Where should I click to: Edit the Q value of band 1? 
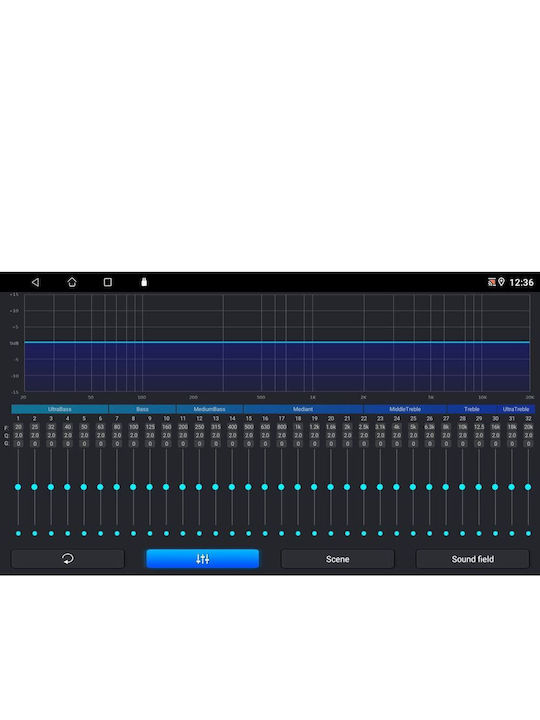tap(18, 435)
